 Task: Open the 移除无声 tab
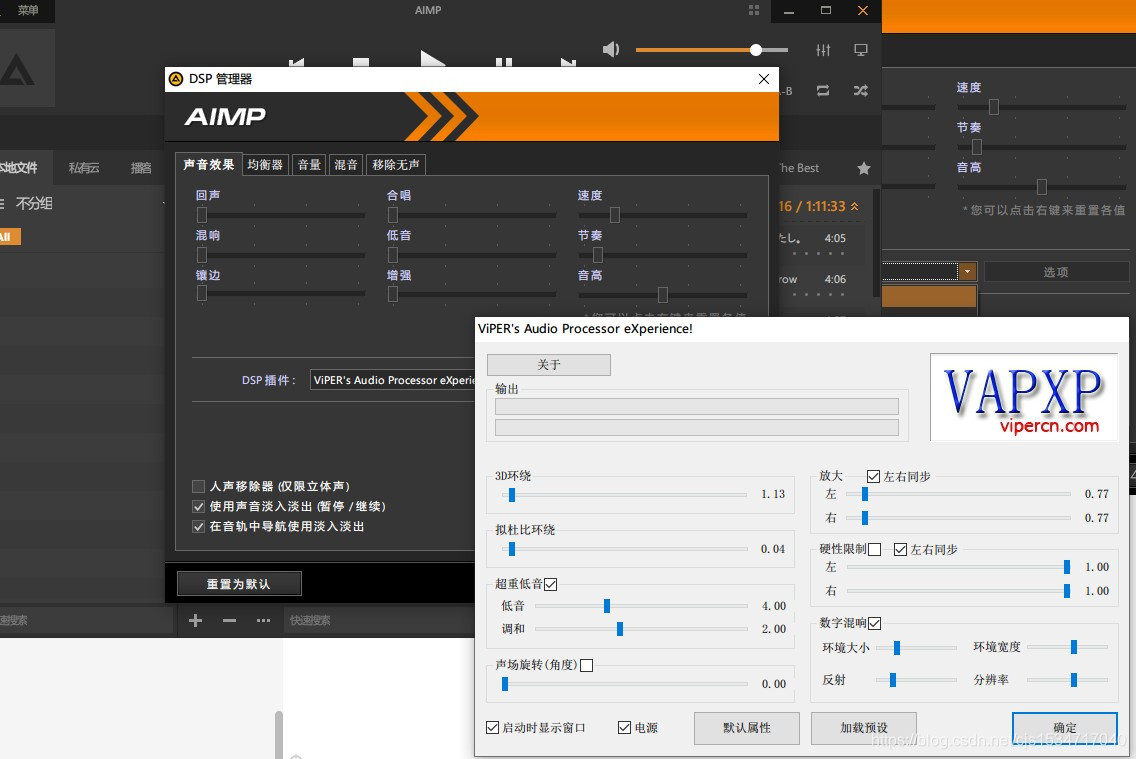(396, 165)
